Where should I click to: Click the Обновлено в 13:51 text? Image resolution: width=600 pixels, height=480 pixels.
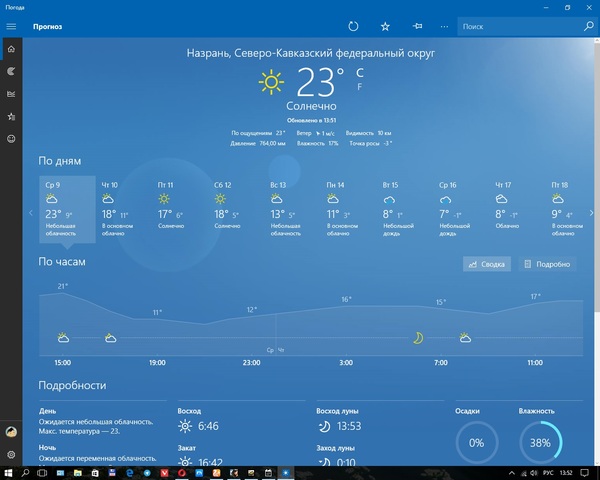[x=311, y=120]
